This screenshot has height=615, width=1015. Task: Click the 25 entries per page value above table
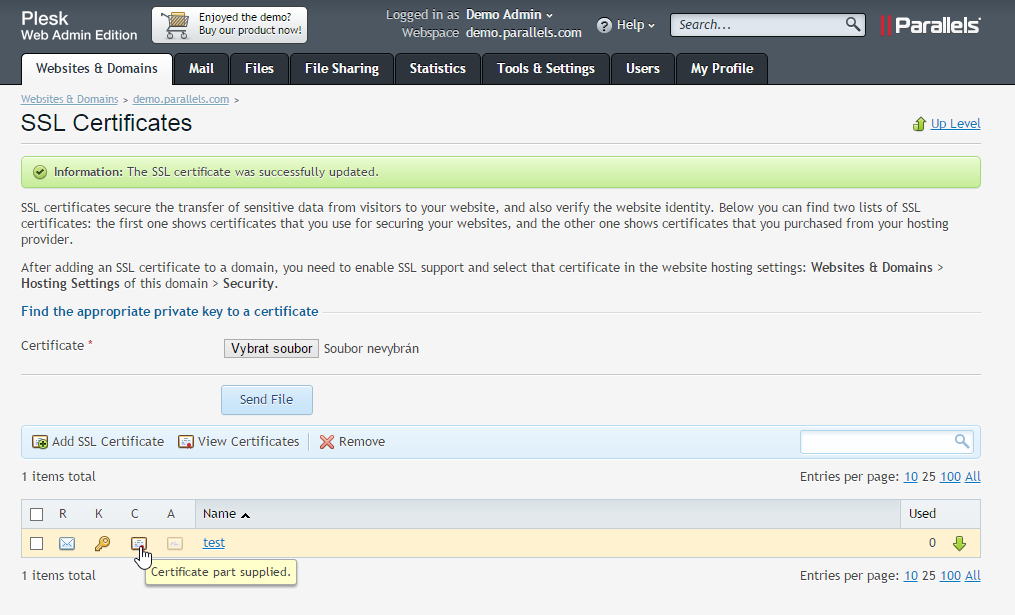(929, 477)
